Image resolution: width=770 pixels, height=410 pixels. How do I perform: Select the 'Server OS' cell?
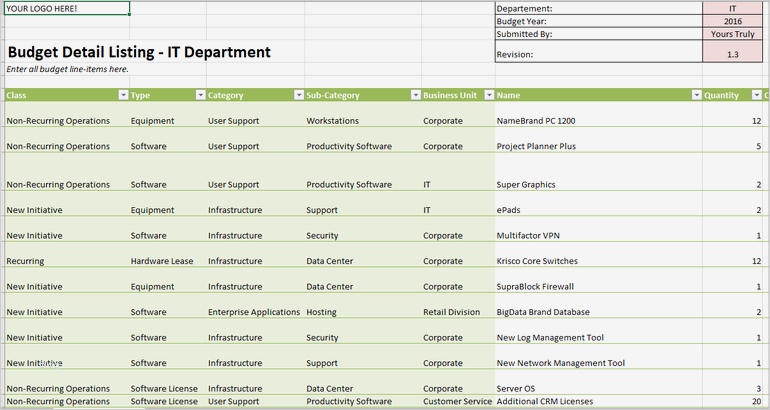[x=599, y=383]
